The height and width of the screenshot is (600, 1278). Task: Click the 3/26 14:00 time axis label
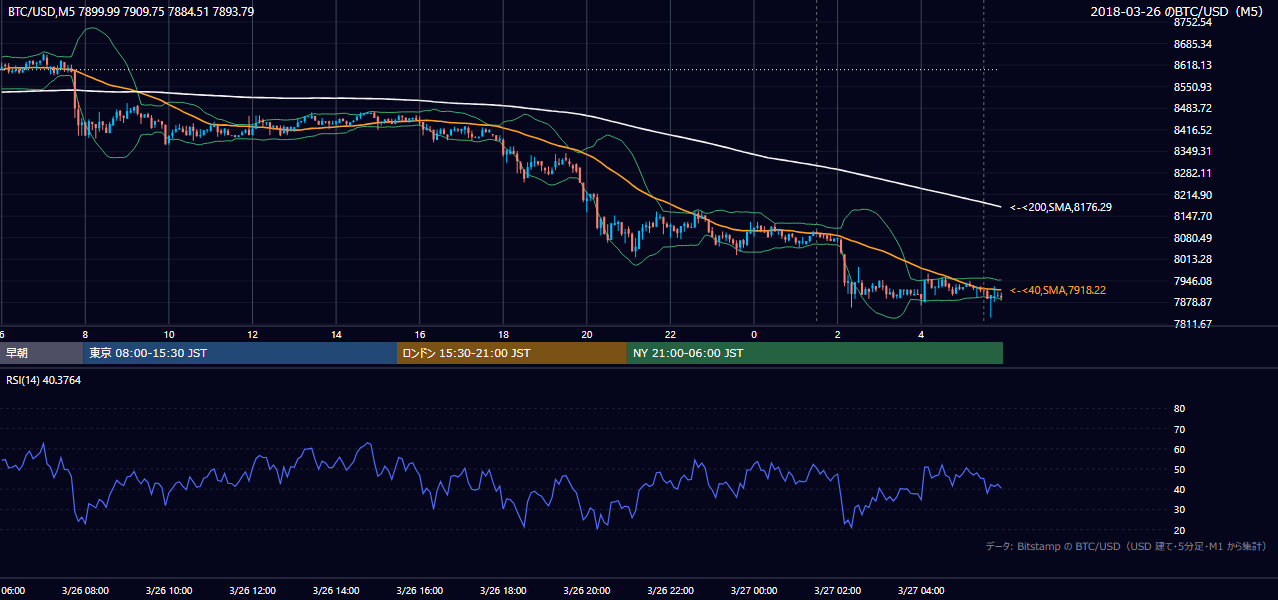[335, 591]
